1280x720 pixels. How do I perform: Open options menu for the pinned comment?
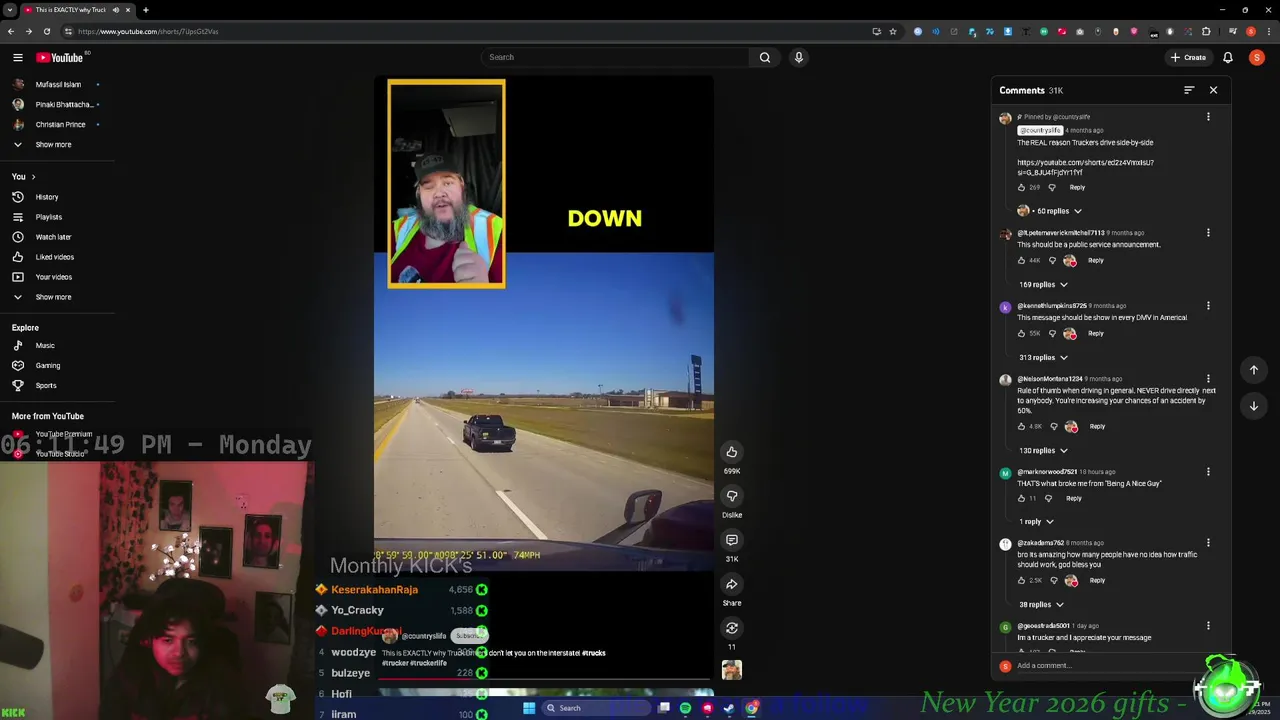[1208, 117]
